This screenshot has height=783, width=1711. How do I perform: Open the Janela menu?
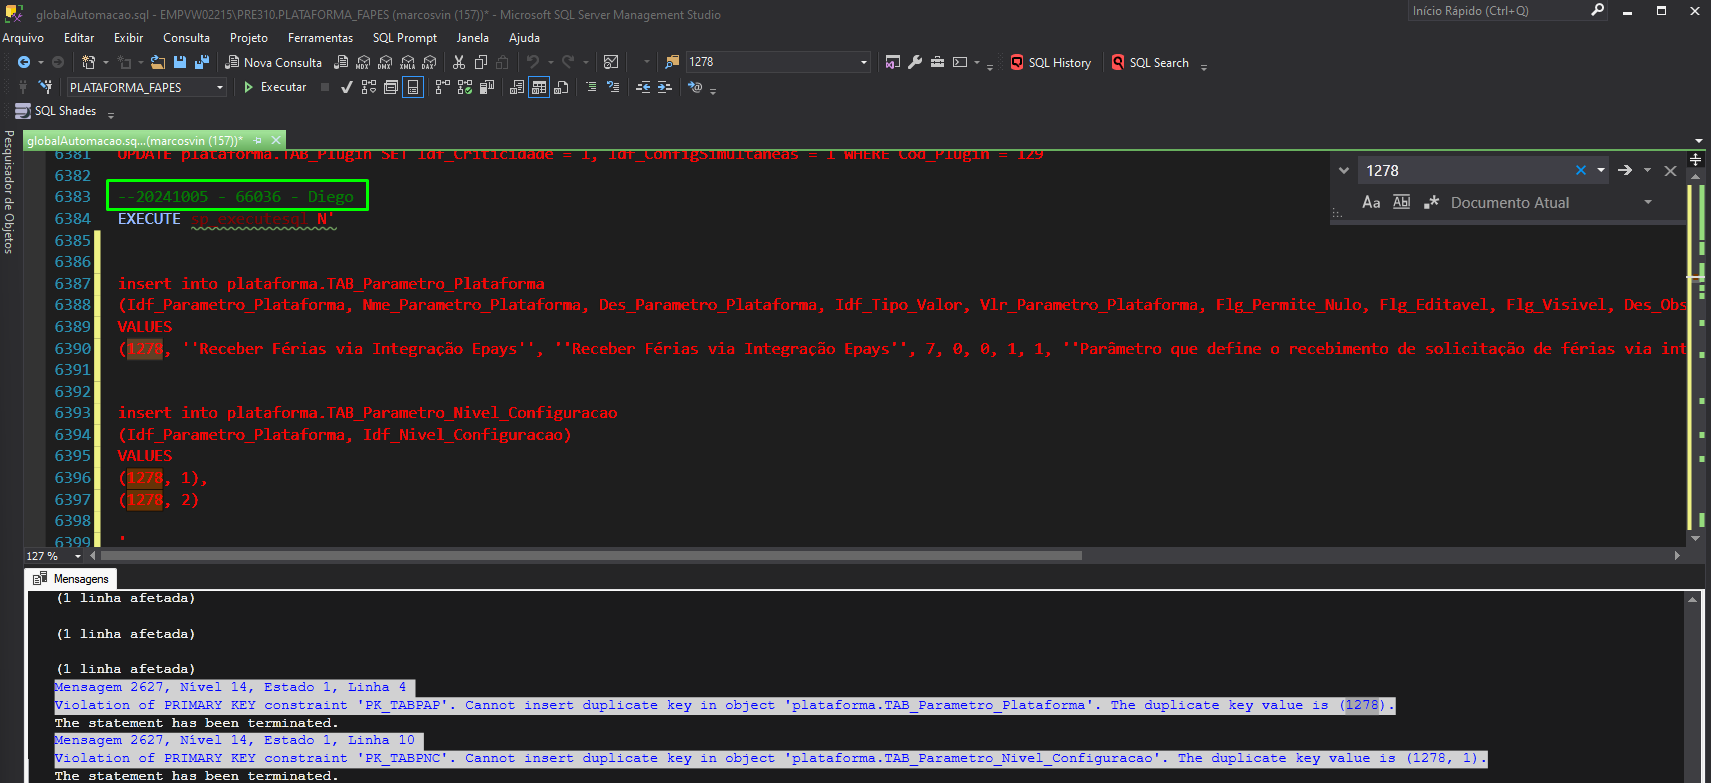(473, 38)
